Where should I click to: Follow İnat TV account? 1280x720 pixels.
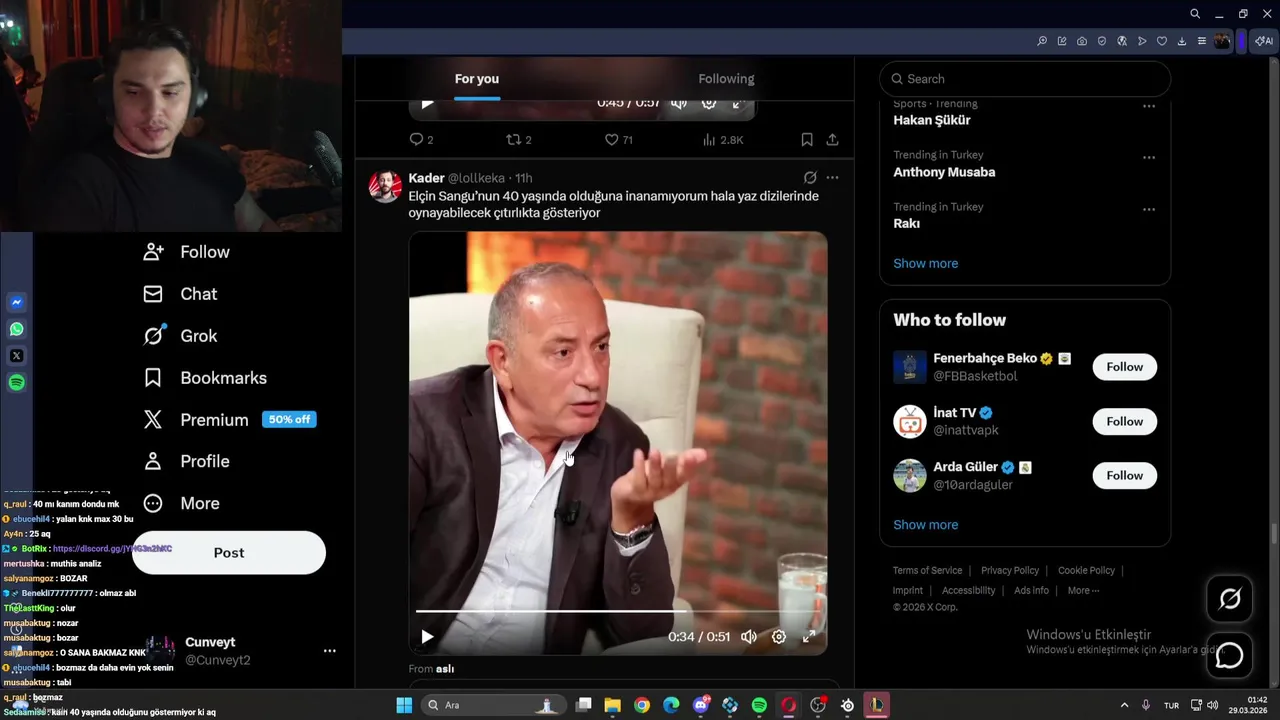coord(1124,422)
